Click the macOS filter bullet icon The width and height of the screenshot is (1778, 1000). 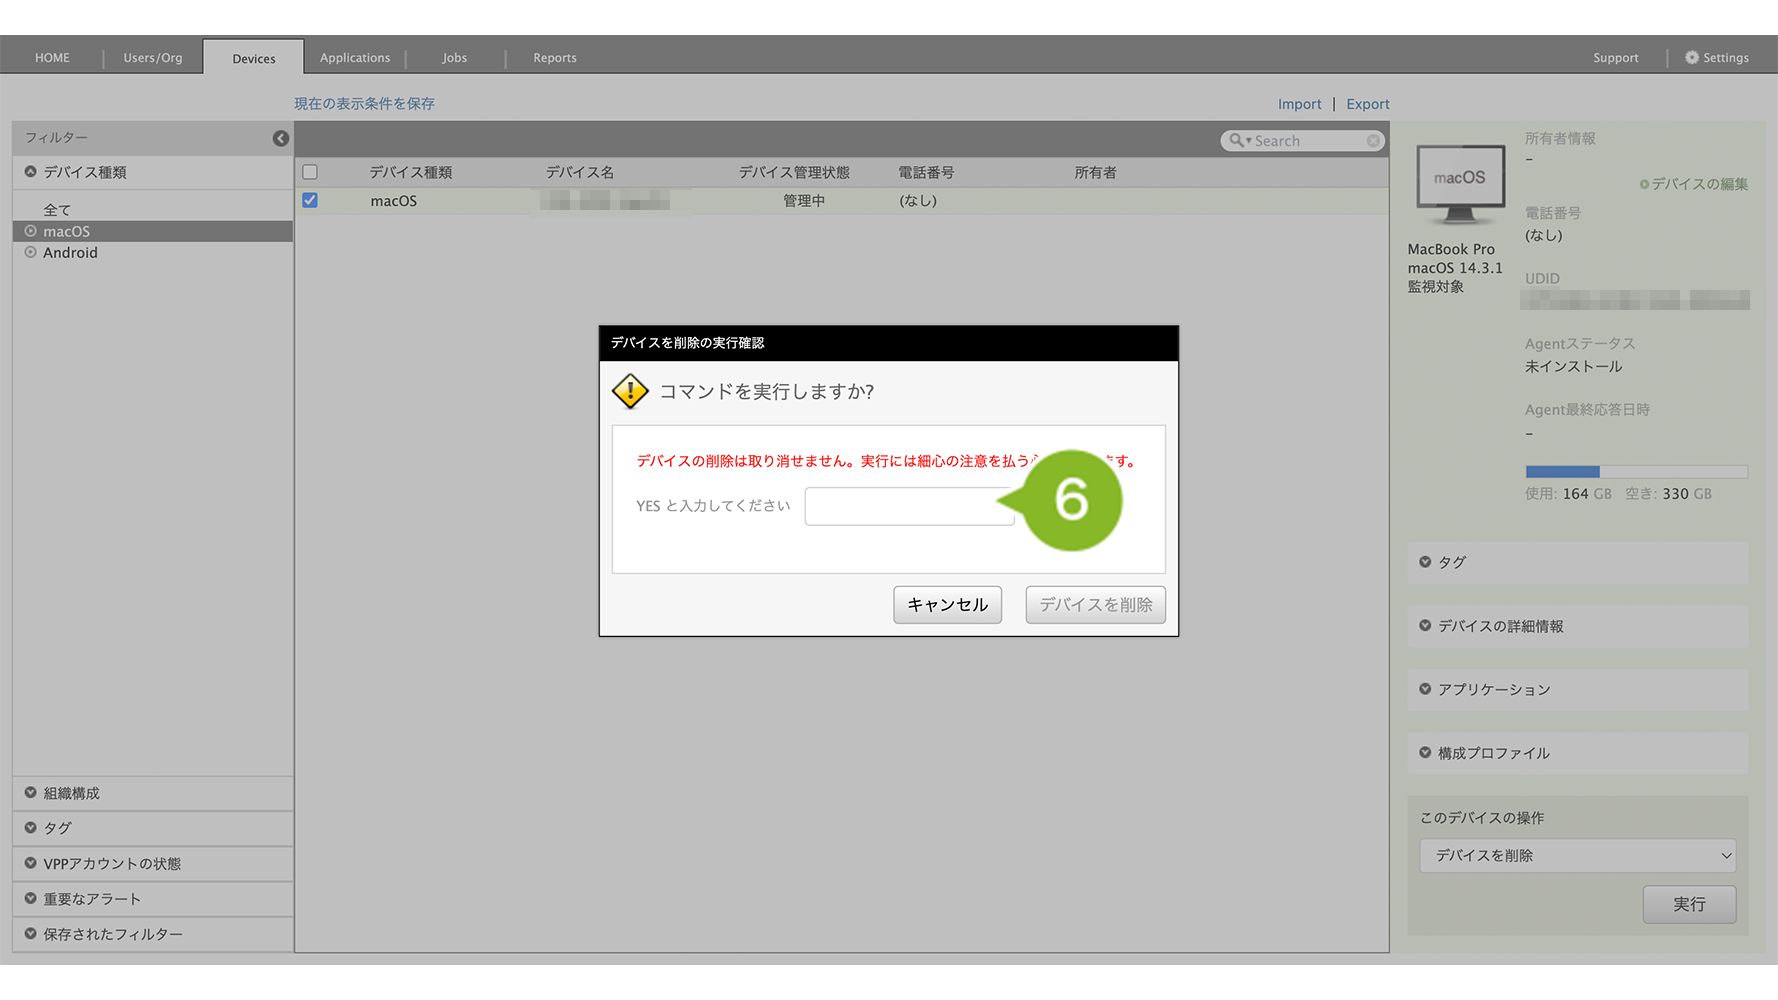(x=31, y=231)
